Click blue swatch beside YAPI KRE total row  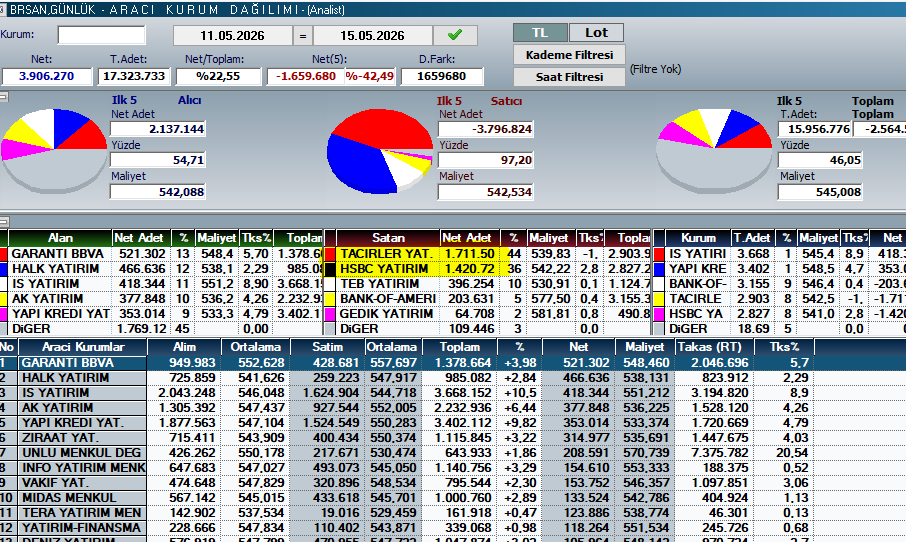point(659,269)
